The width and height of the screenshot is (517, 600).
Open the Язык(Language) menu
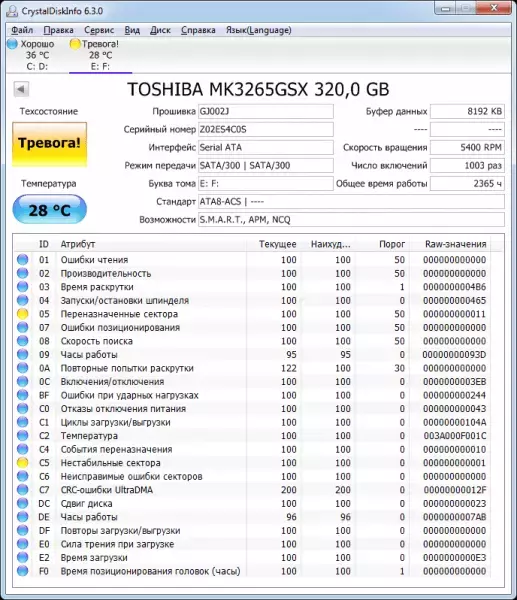258,30
